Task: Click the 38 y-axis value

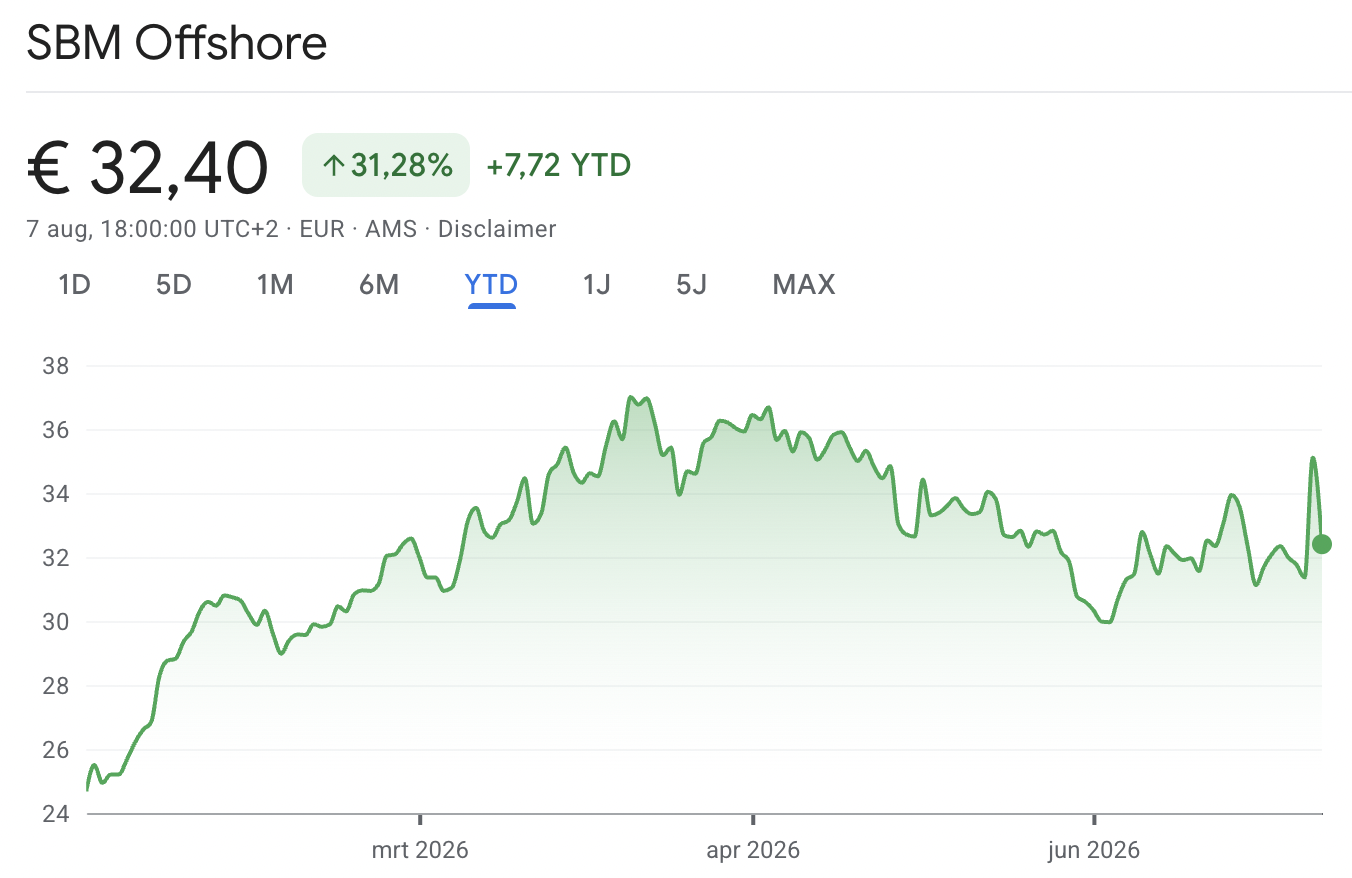Action: 55,366
